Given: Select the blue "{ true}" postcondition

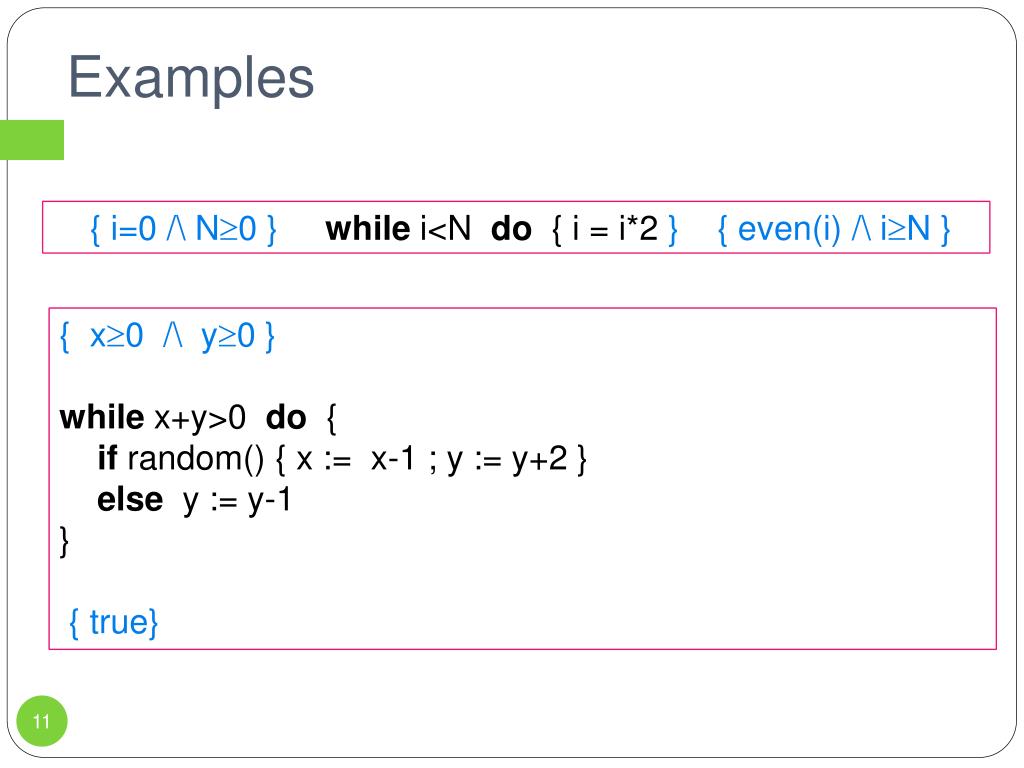Looking at the screenshot, I should 113,622.
